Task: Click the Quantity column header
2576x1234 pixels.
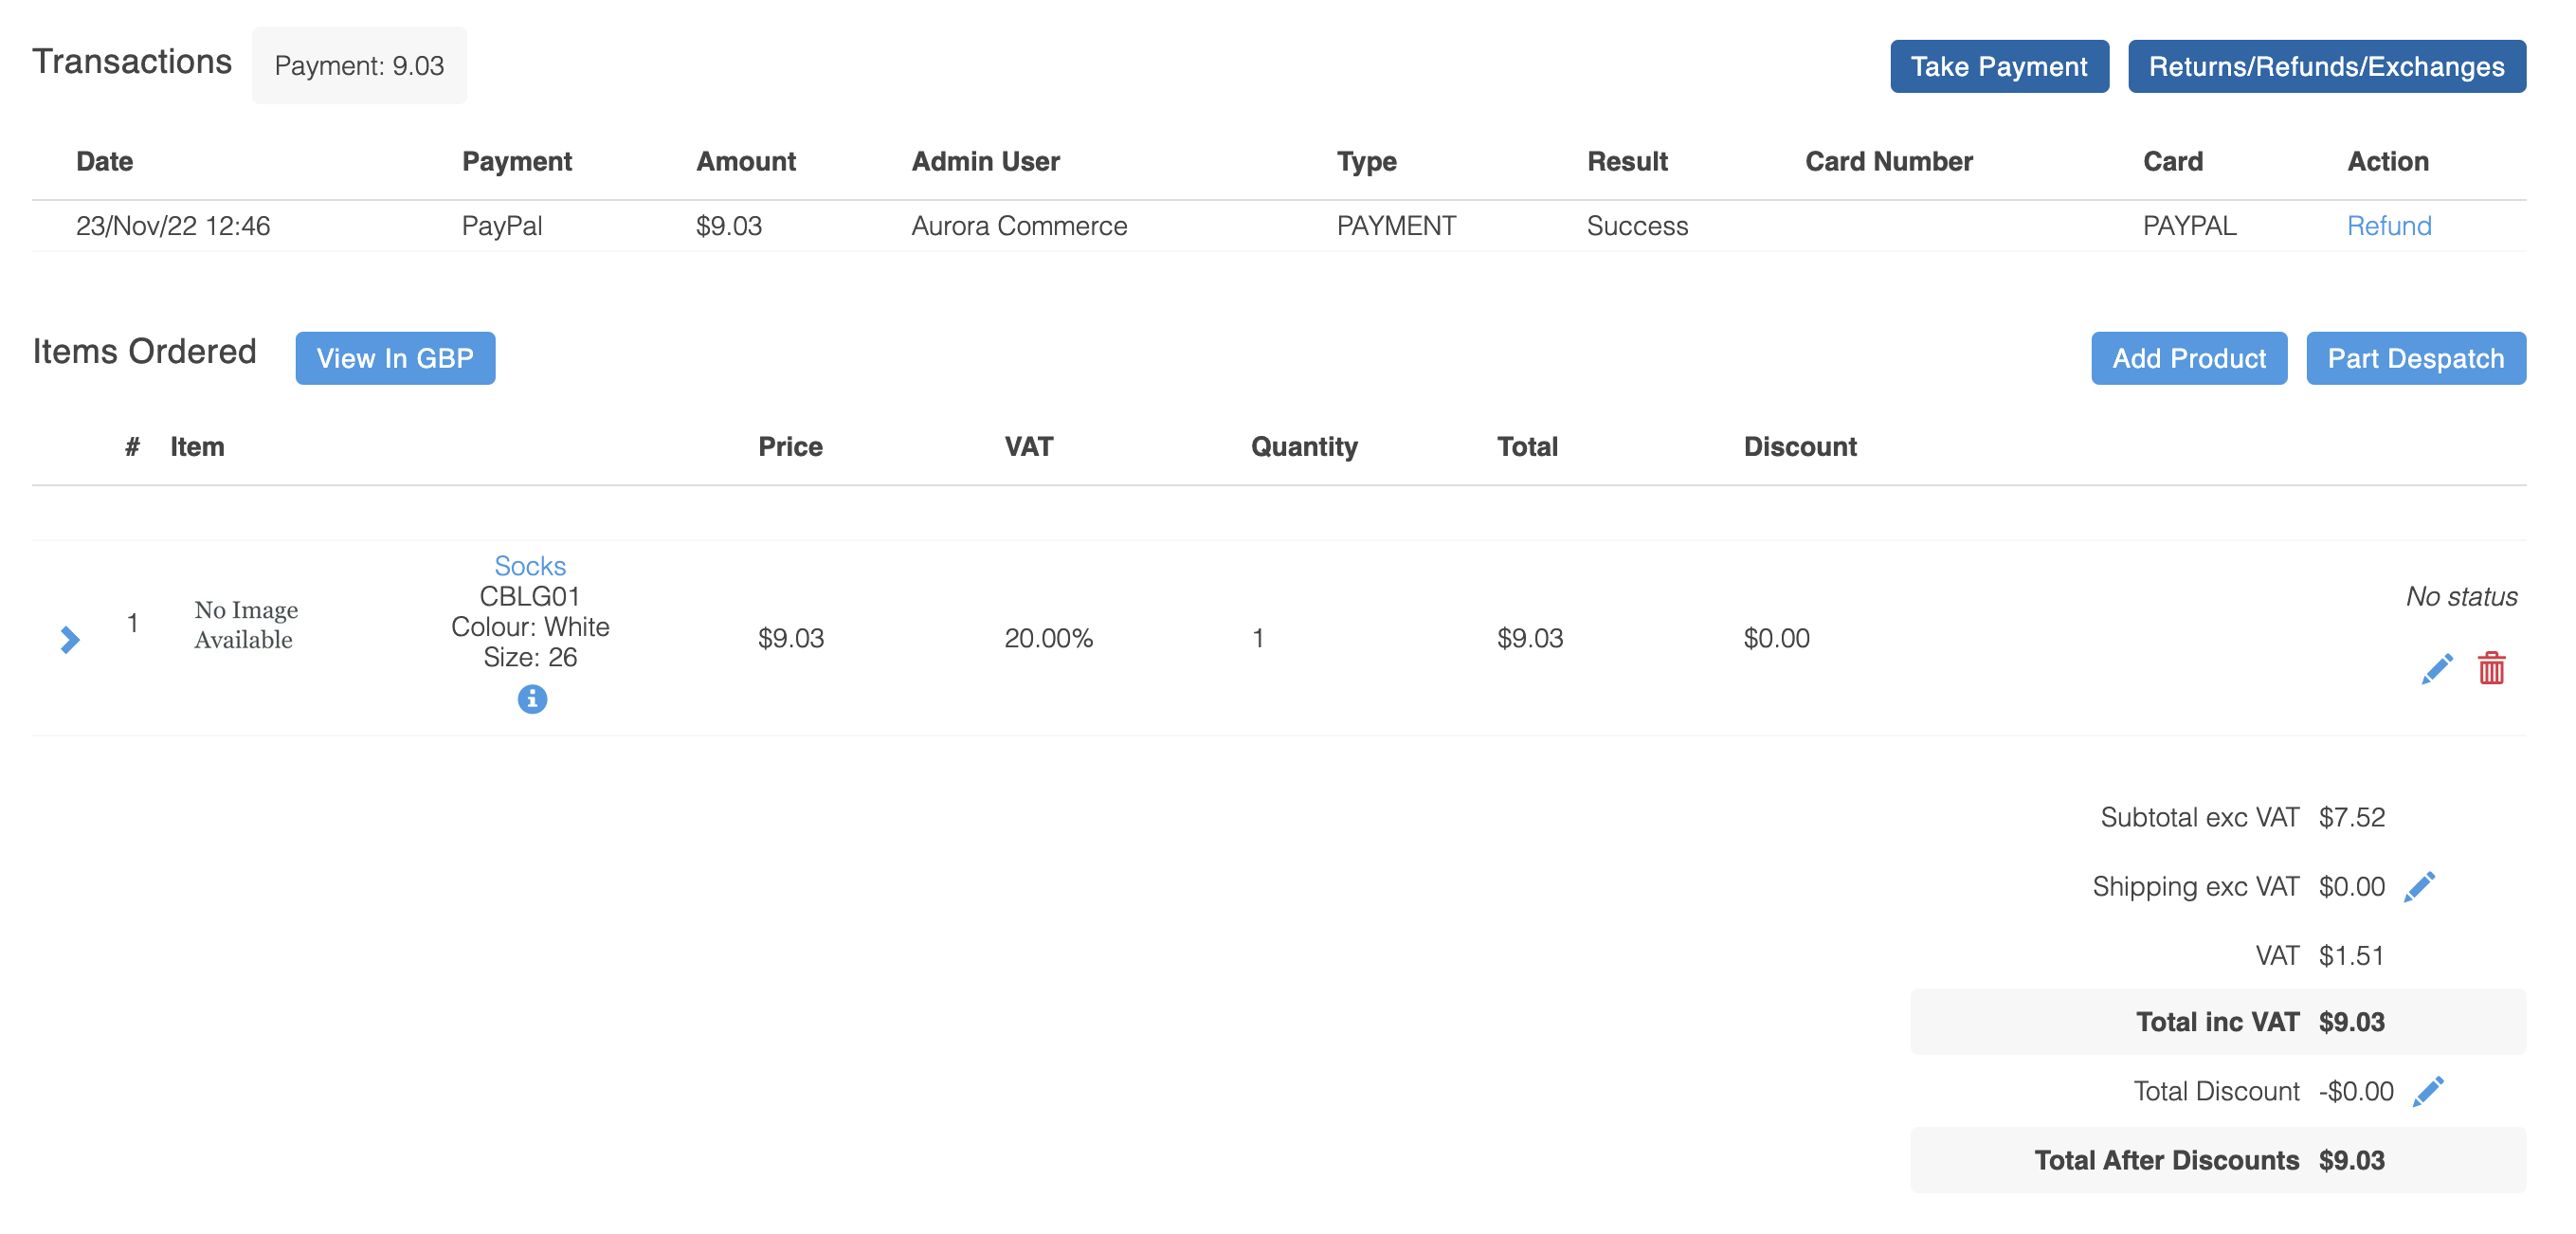Action: point(1303,447)
